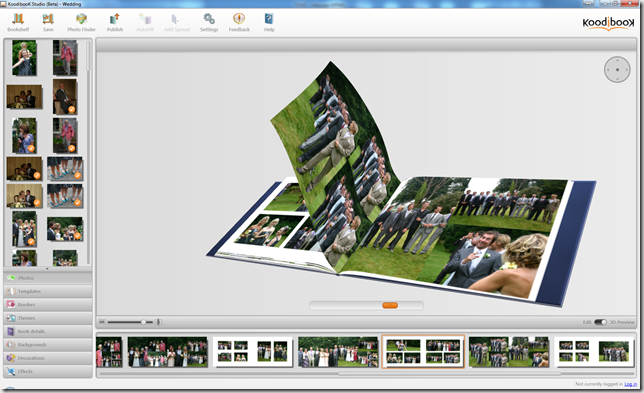Image resolution: width=644 pixels, height=393 pixels.
Task: Open the Effects section
Action: click(x=48, y=371)
